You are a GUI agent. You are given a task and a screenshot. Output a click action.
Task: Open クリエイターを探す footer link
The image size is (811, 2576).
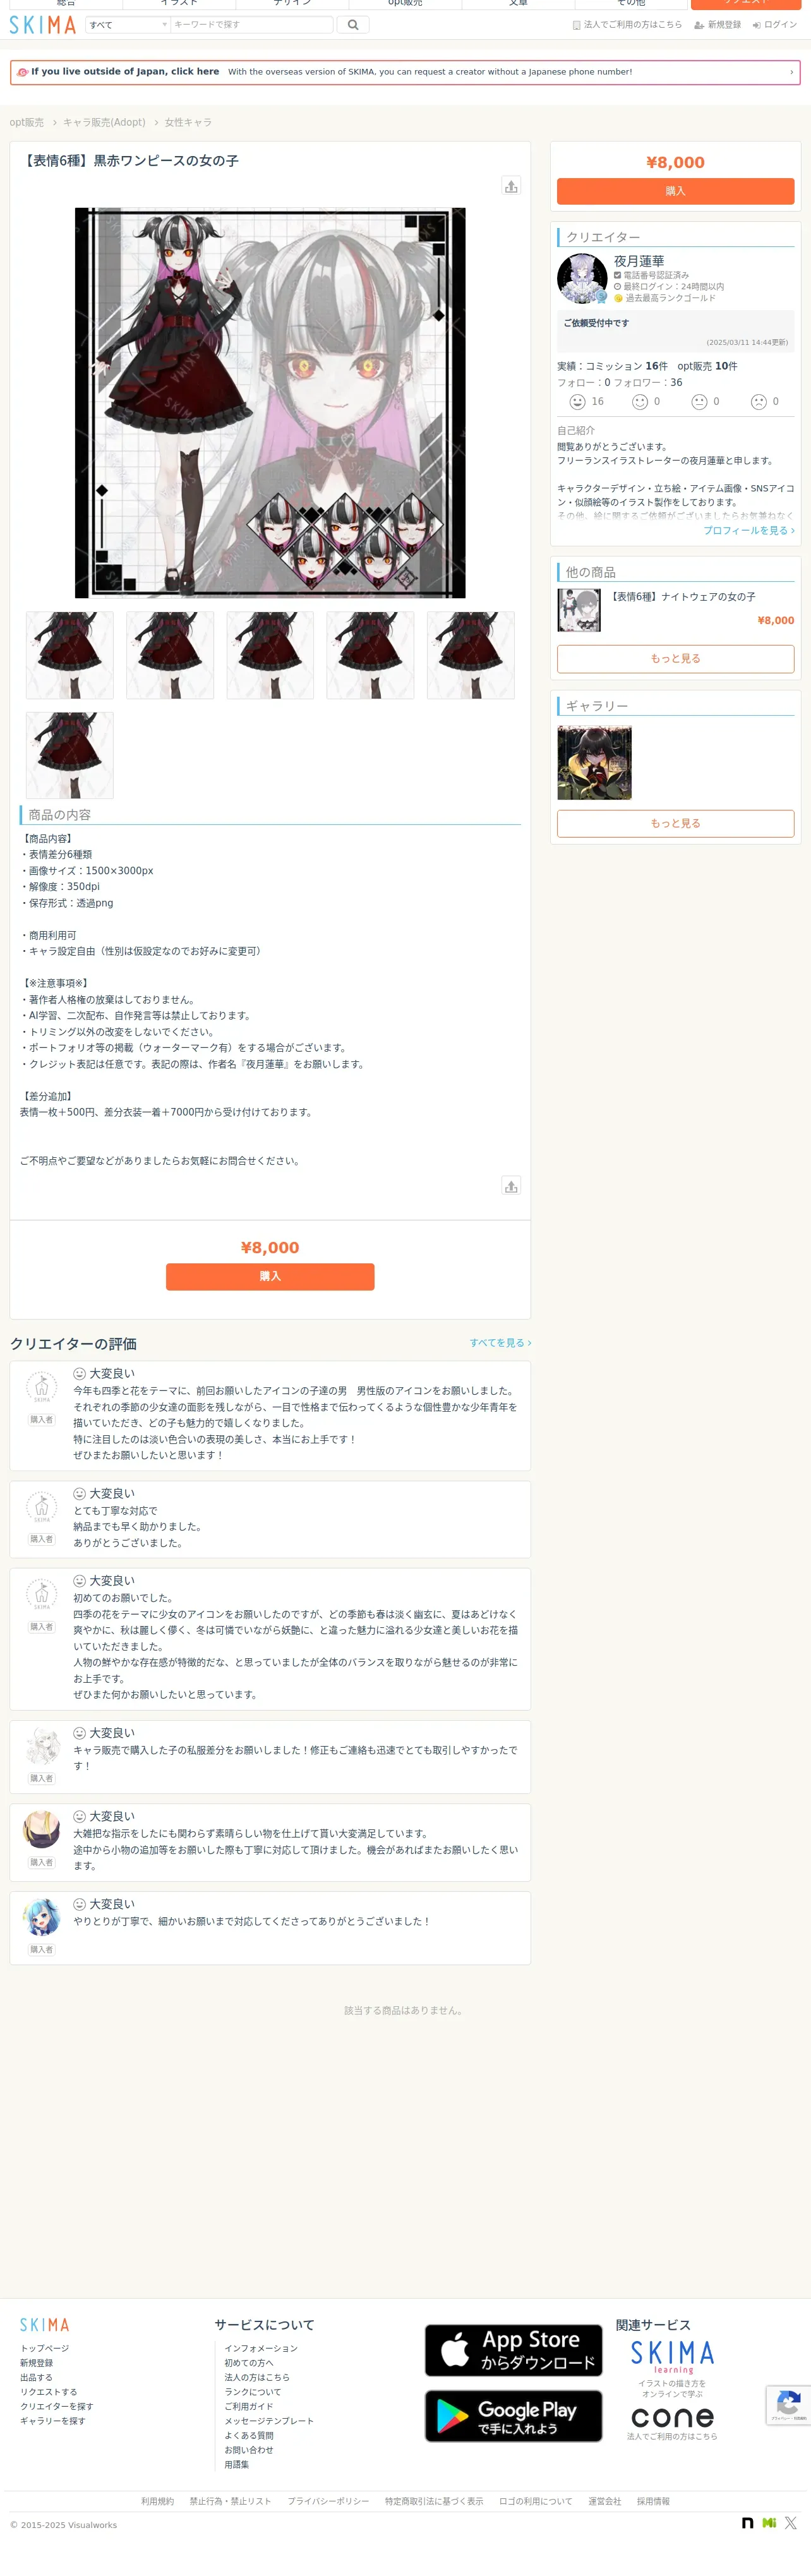point(57,2407)
